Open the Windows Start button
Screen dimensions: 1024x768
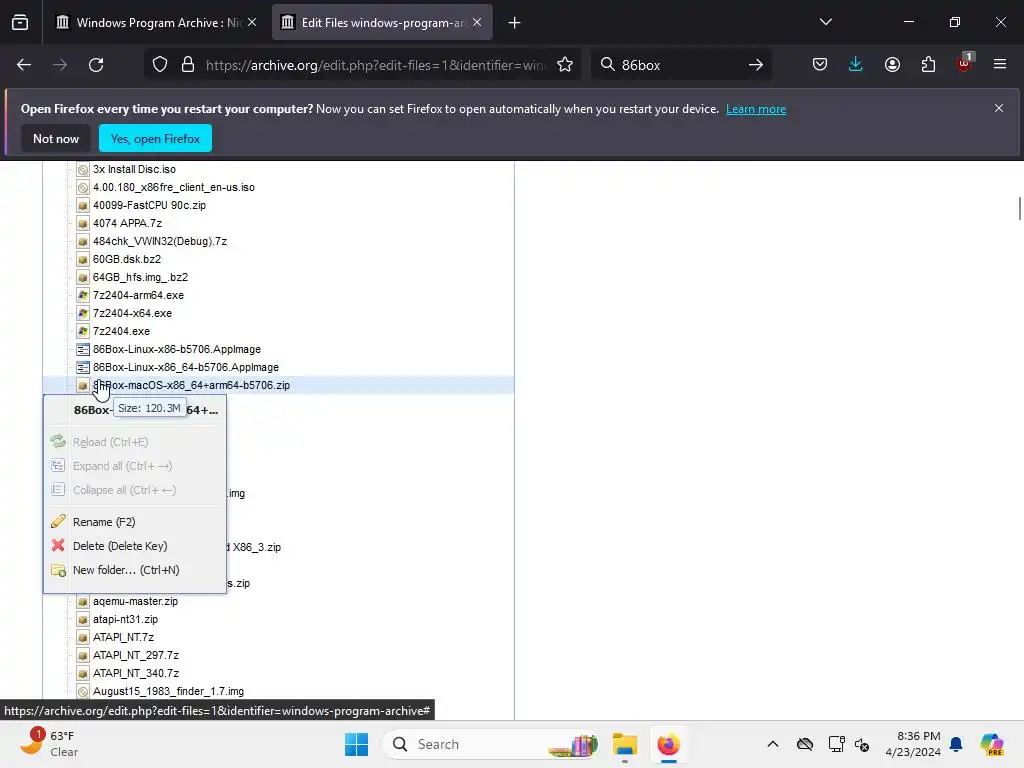pos(357,744)
